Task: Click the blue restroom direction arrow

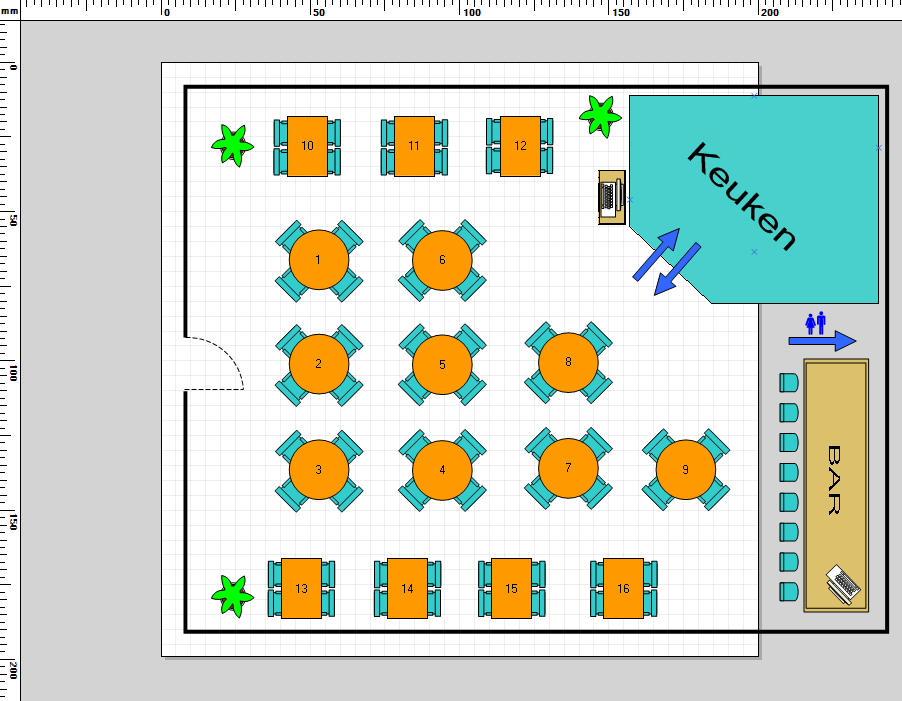Action: (x=822, y=341)
